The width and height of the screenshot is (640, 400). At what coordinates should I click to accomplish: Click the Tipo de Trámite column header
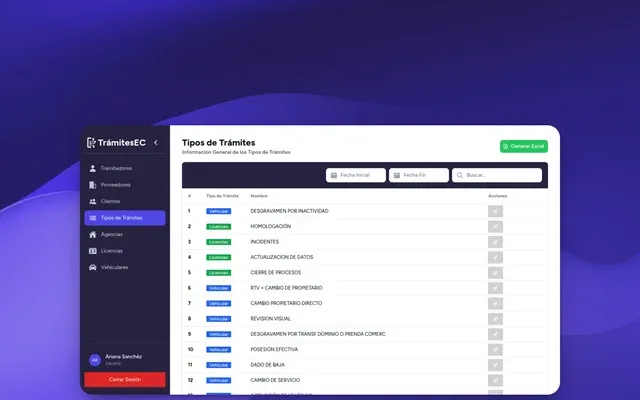click(x=222, y=196)
